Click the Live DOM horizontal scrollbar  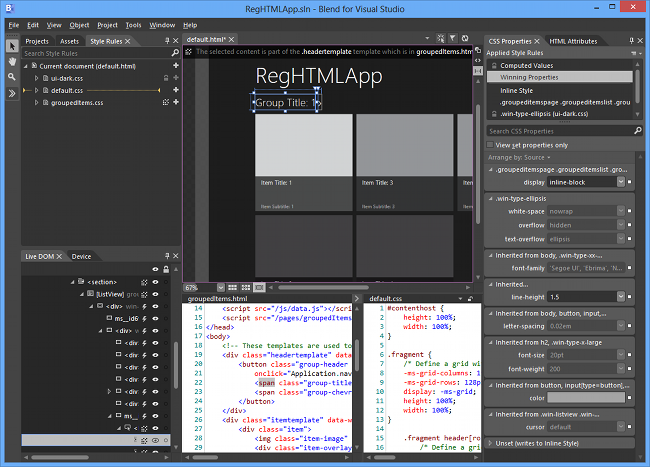click(x=60, y=457)
